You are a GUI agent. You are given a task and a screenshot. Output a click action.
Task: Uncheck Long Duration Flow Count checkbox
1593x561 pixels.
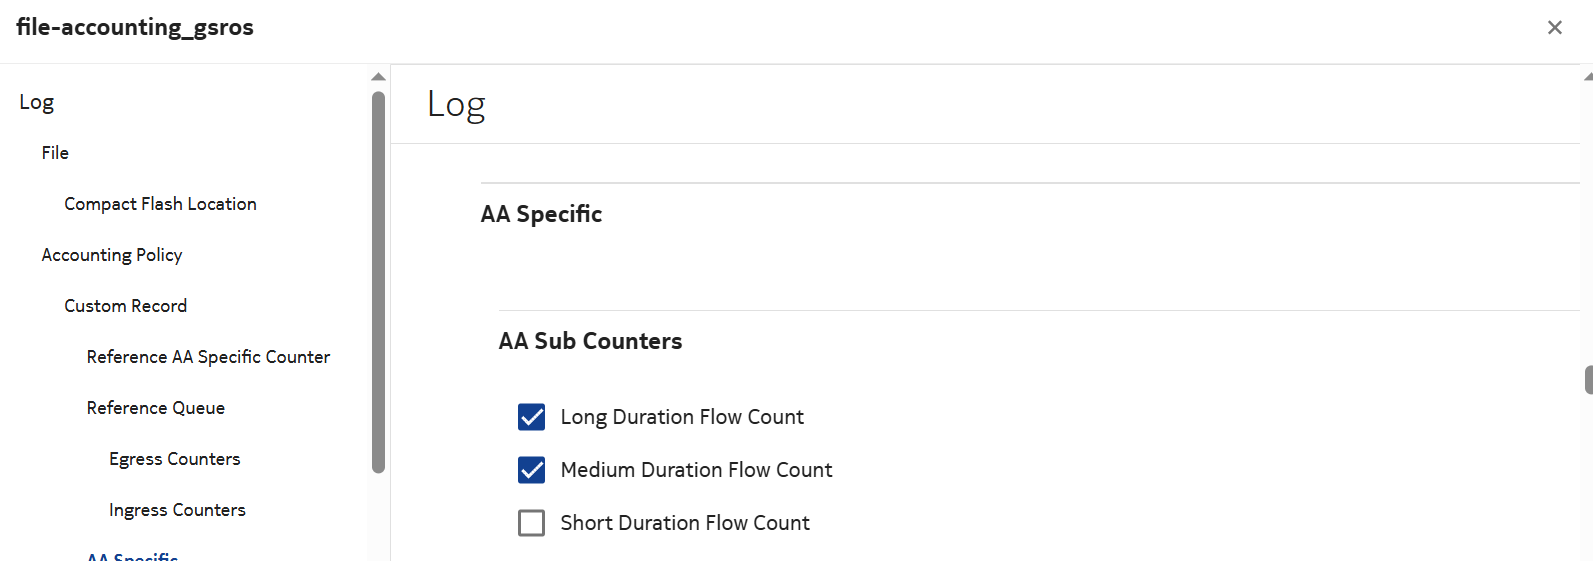click(x=532, y=417)
